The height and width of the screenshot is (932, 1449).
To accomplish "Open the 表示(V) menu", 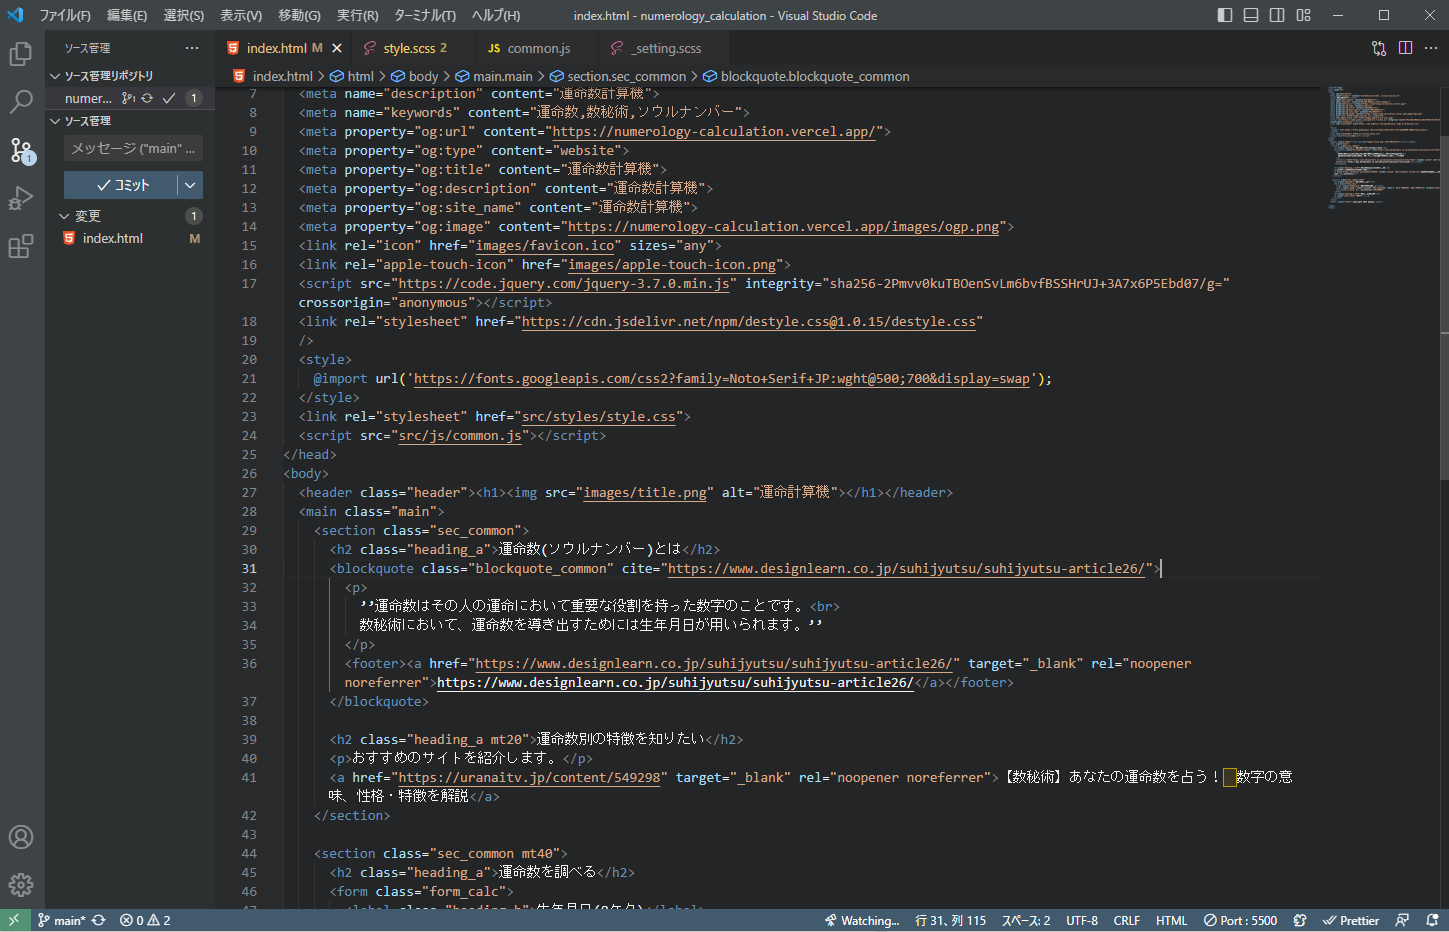I will coord(241,15).
